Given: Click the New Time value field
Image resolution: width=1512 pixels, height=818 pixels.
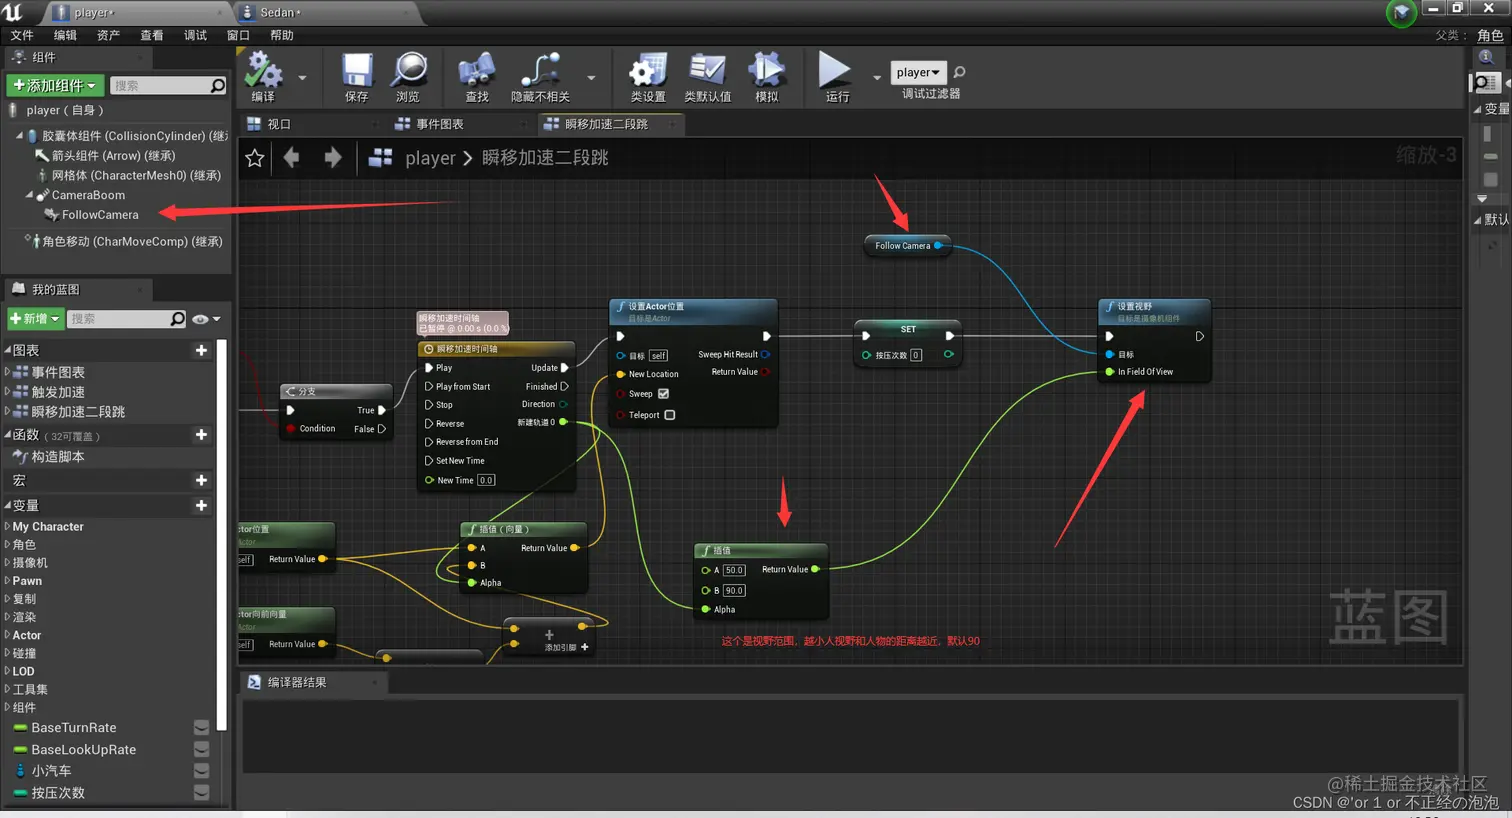Looking at the screenshot, I should 486,480.
